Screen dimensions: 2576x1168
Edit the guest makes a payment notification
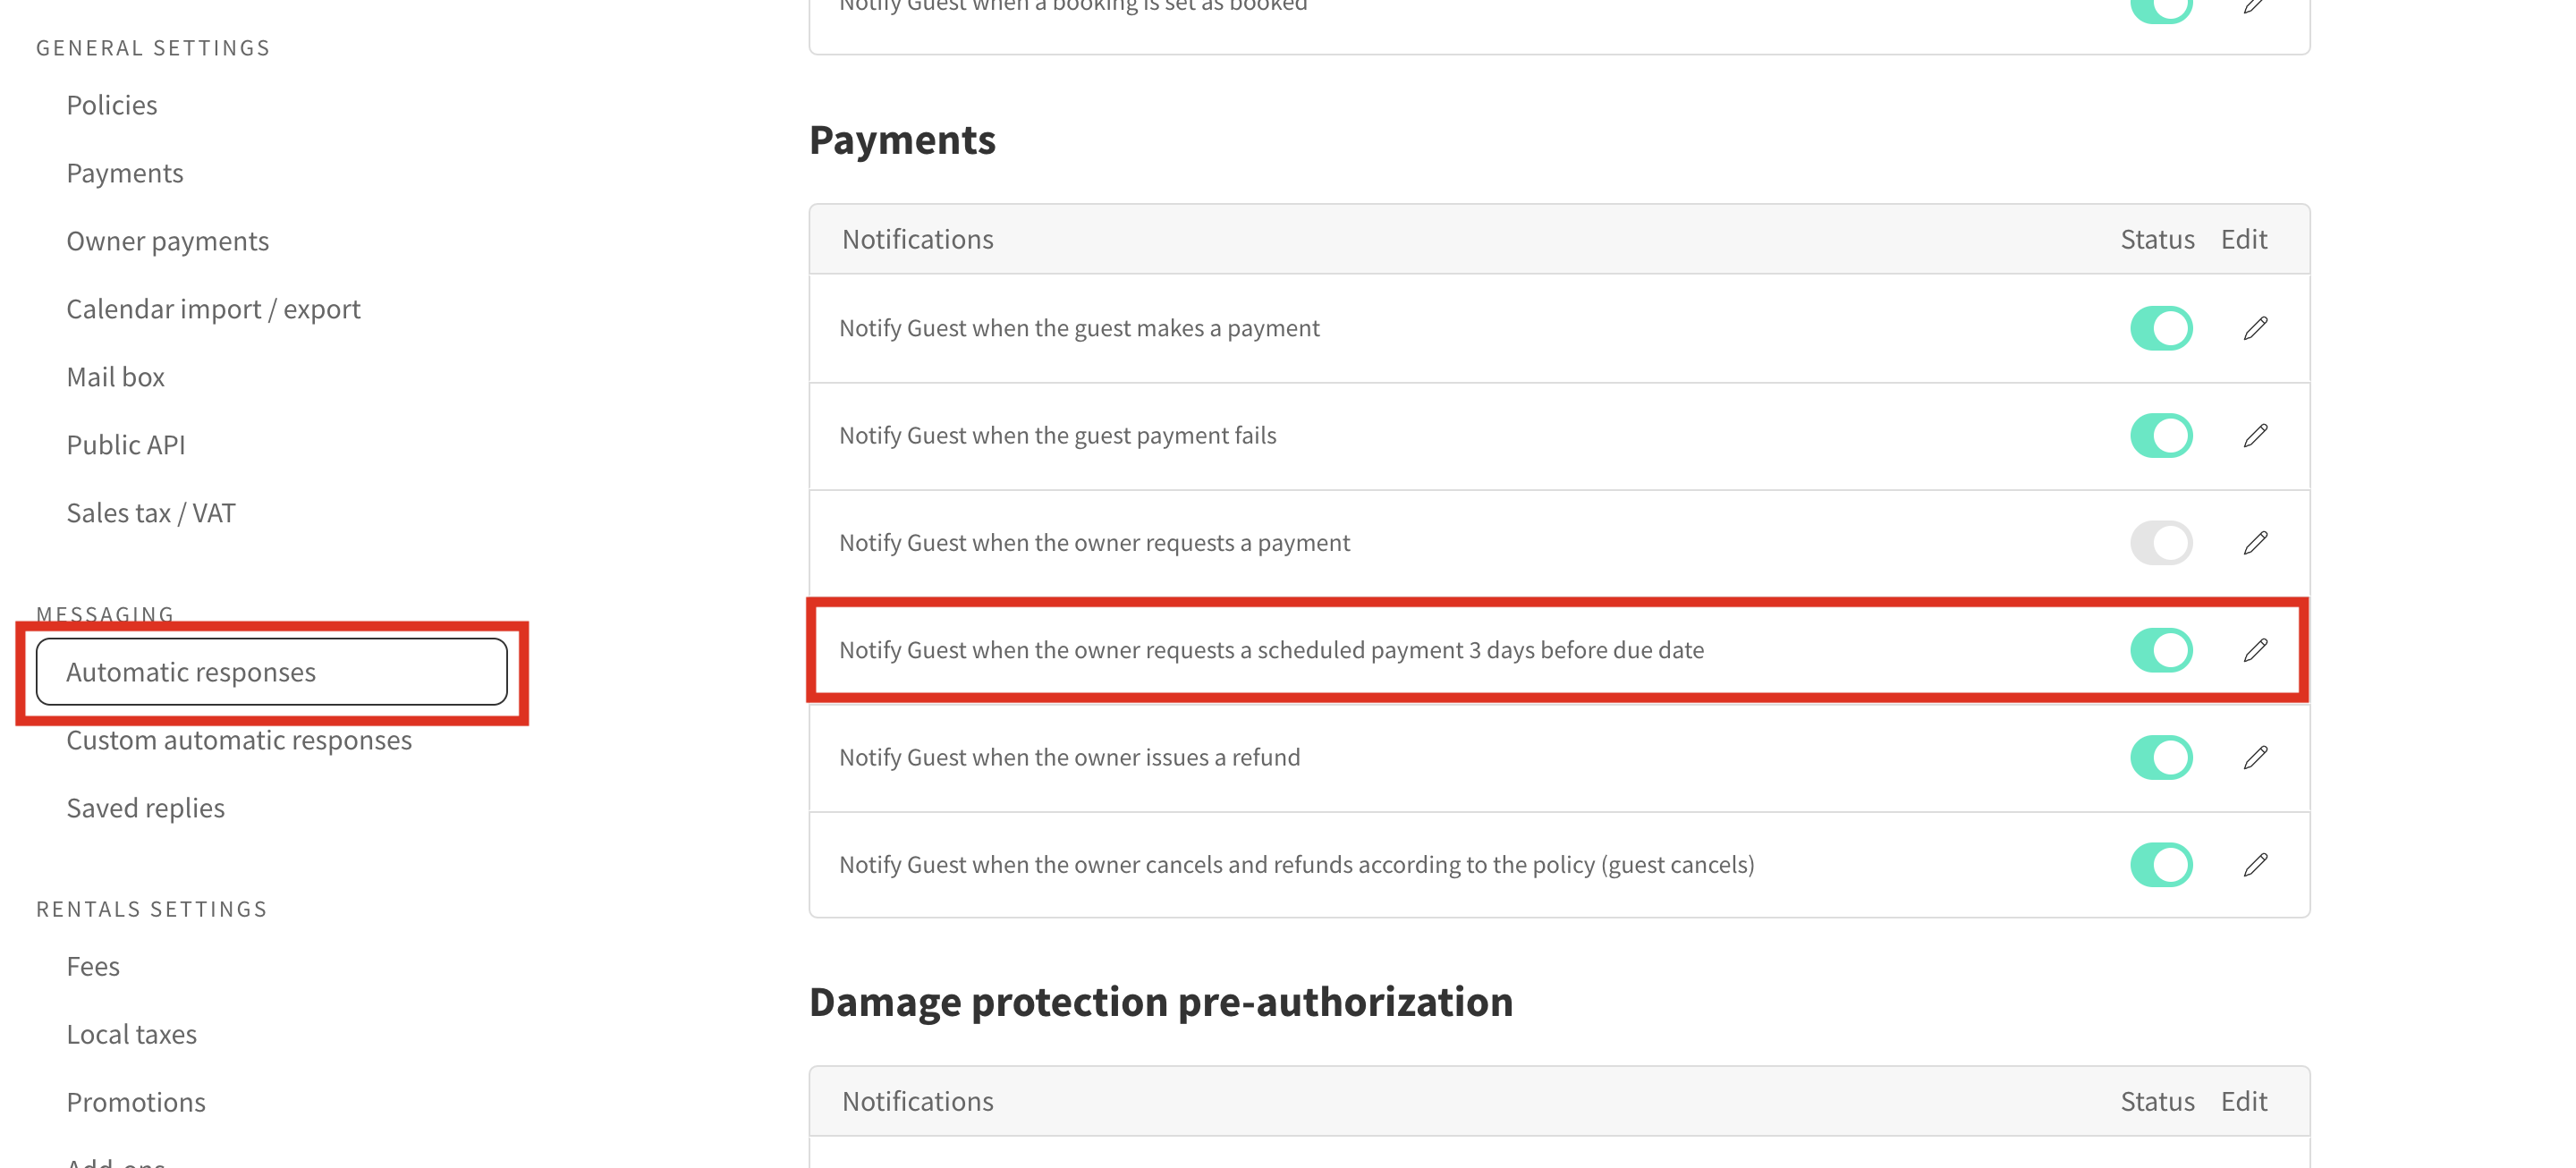coord(2255,328)
